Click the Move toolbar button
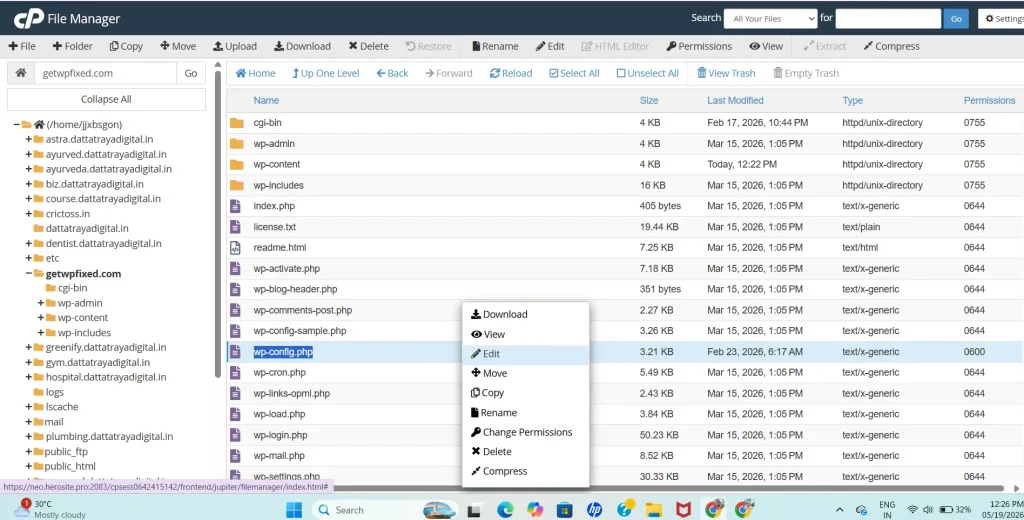 [x=178, y=46]
